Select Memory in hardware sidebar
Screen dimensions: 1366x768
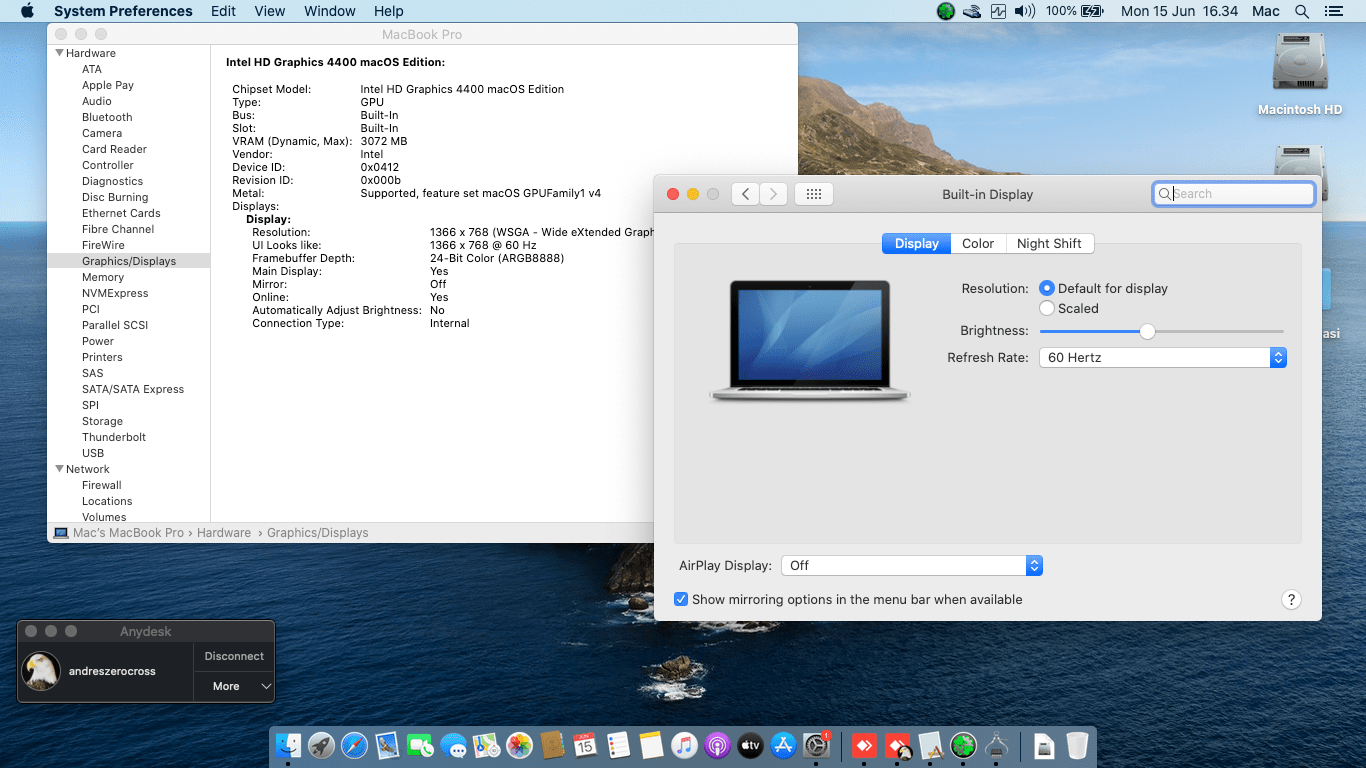tap(103, 277)
